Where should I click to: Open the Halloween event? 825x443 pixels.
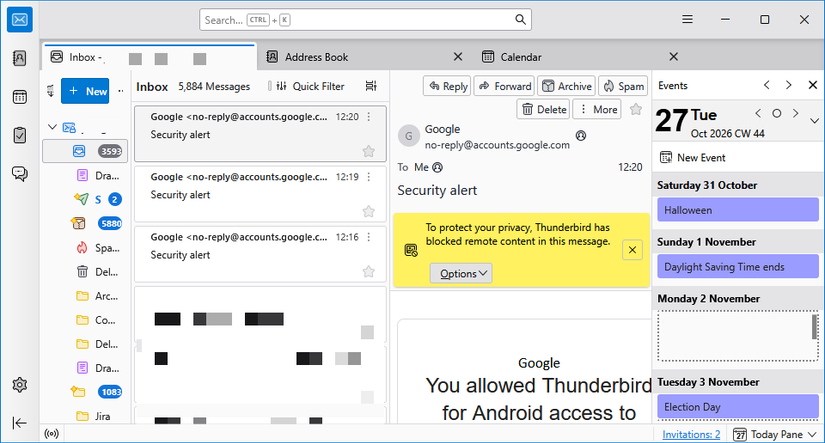(738, 210)
